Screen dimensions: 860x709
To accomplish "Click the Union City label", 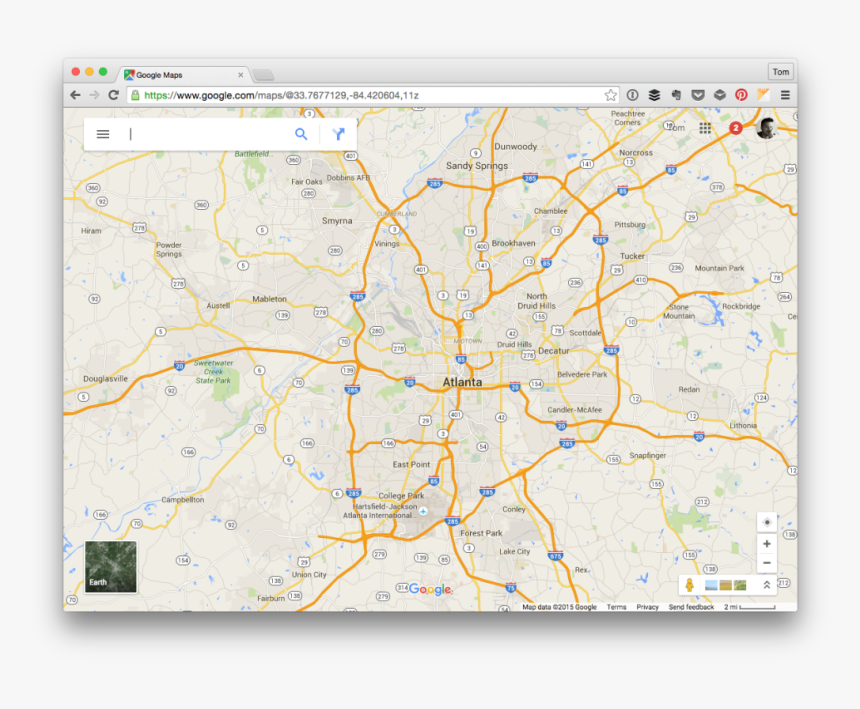I will 309,575.
